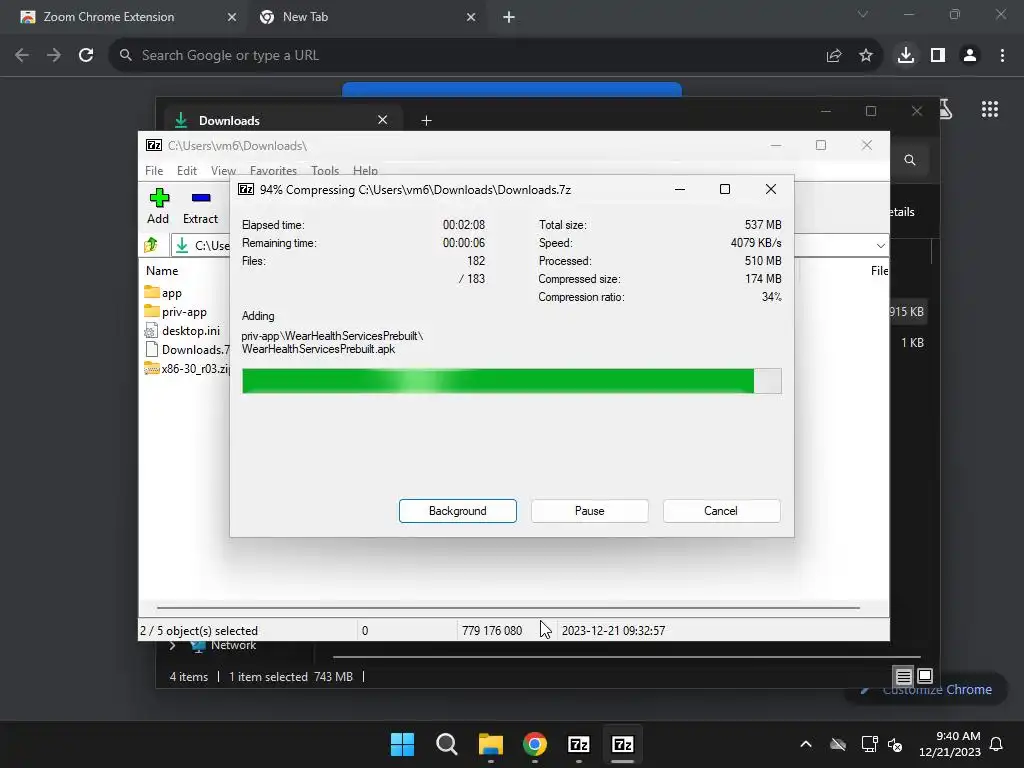Select the x86-30_r03.zip archive
The image size is (1024, 768).
[x=187, y=368]
